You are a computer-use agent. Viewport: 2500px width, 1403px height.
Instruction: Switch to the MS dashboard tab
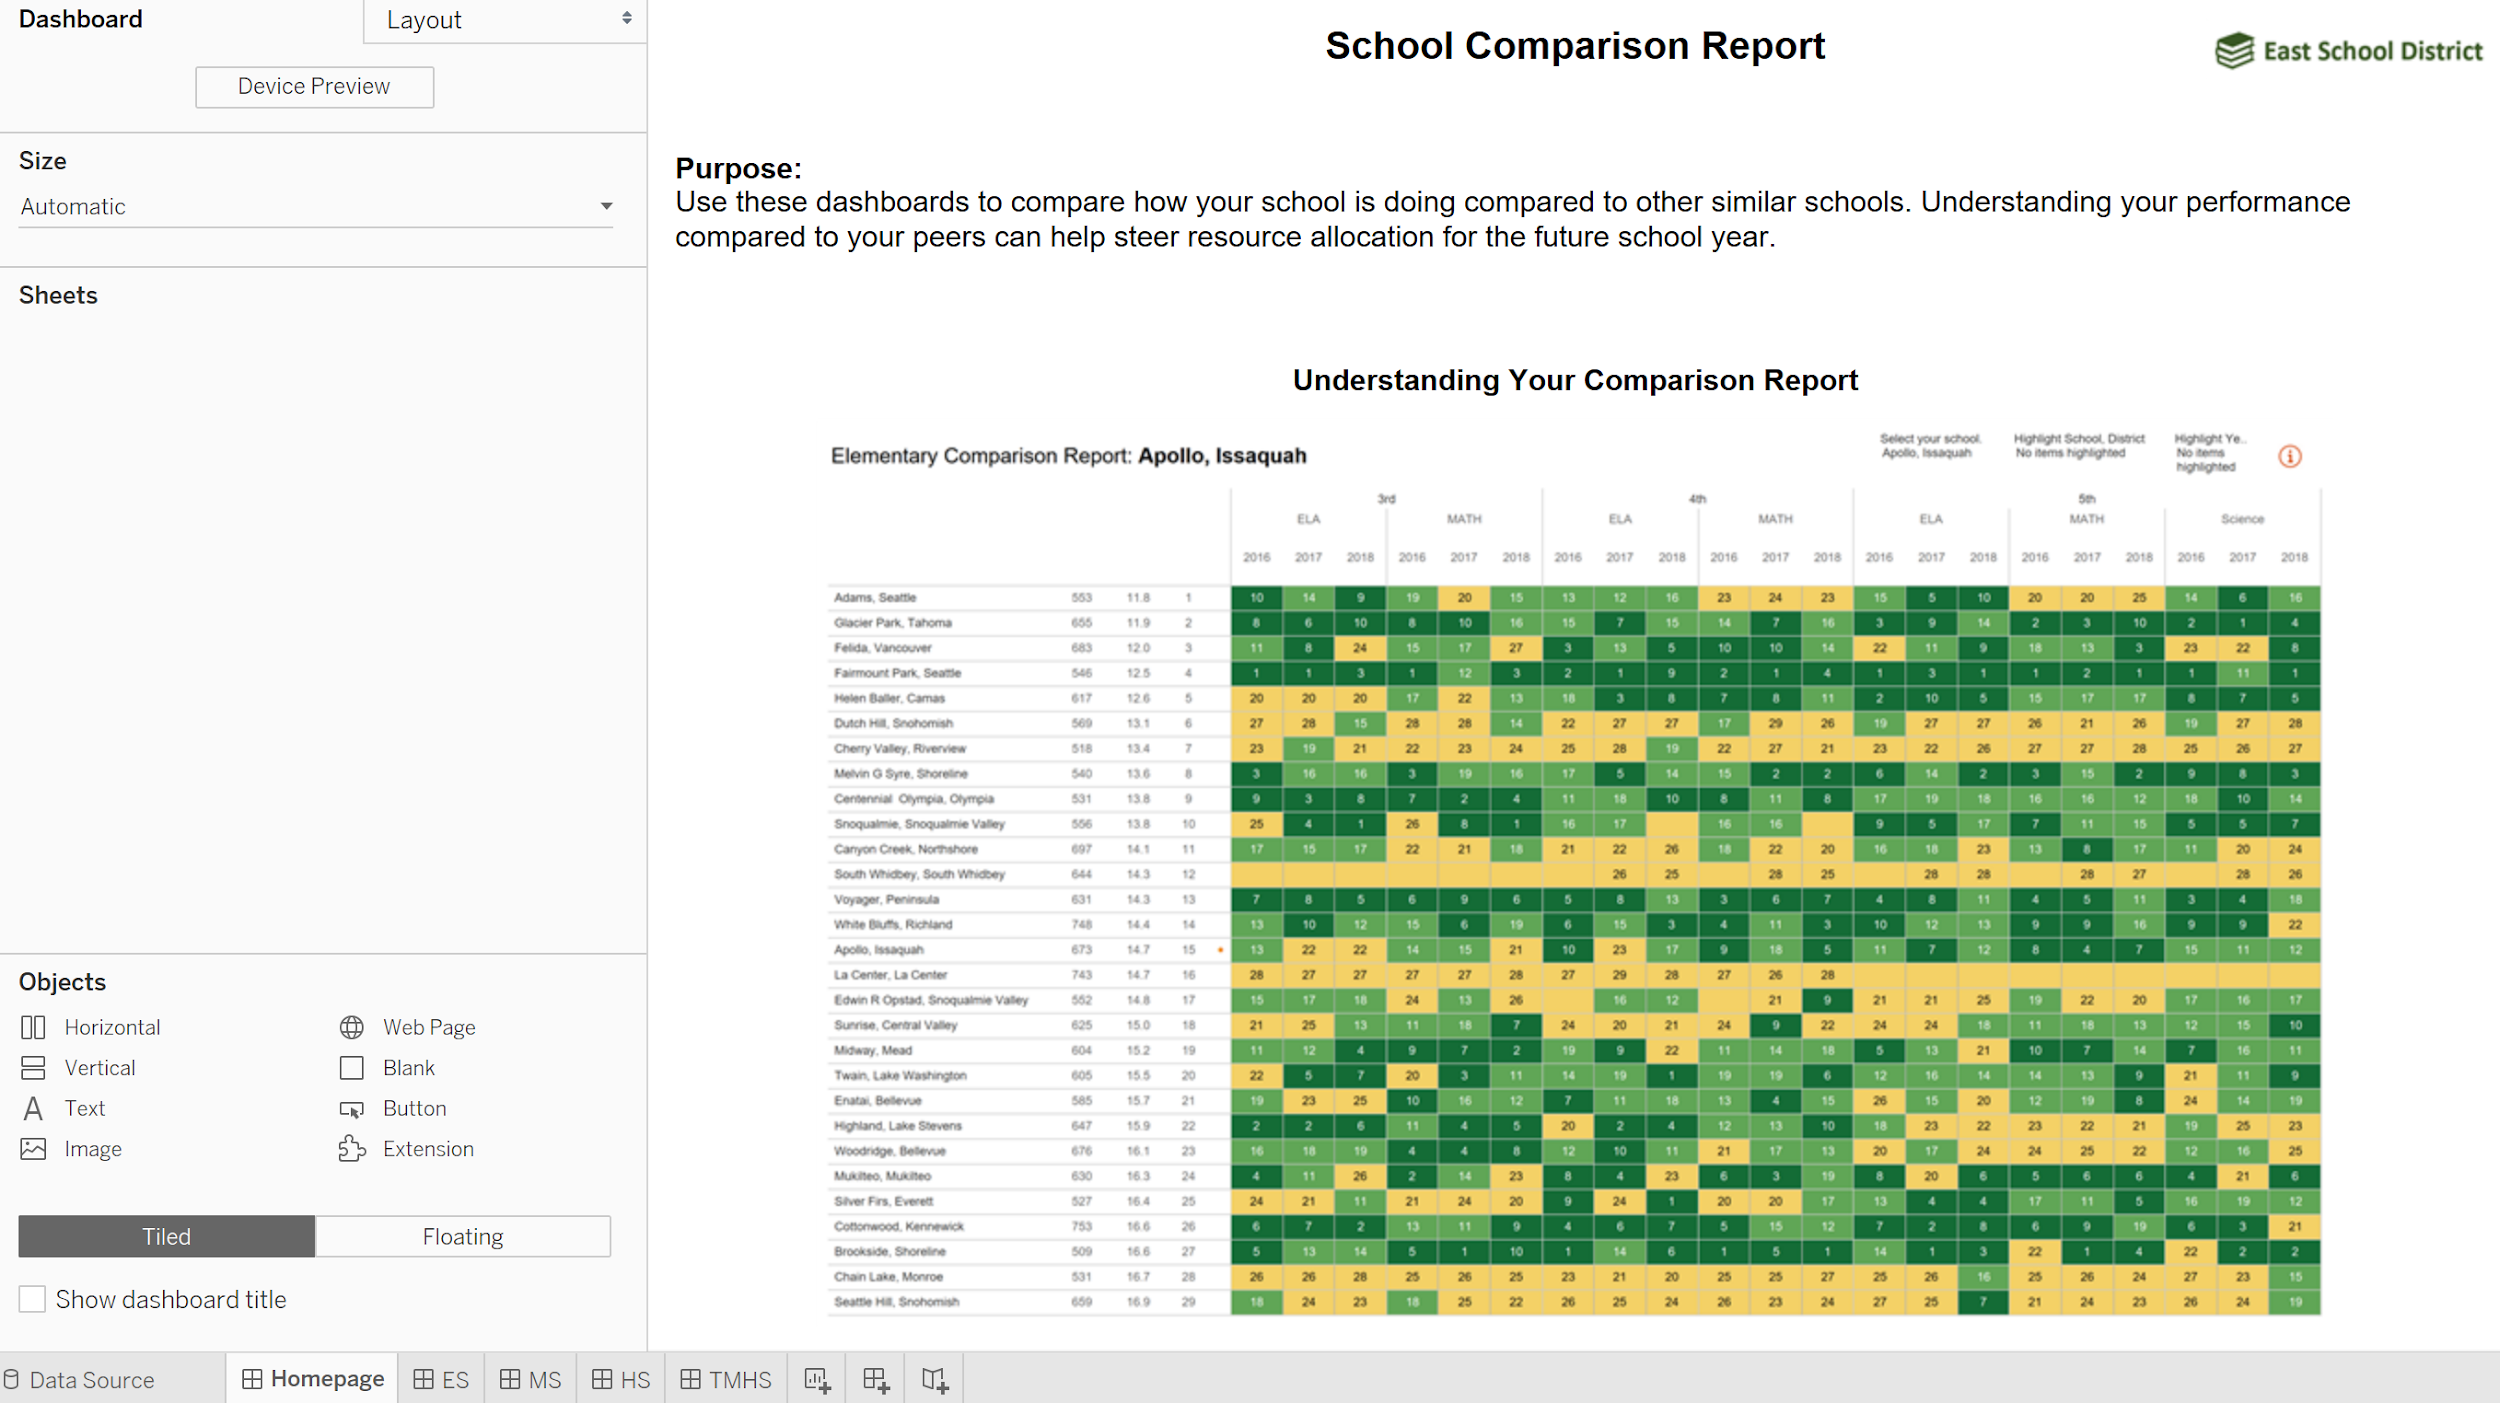tap(531, 1380)
